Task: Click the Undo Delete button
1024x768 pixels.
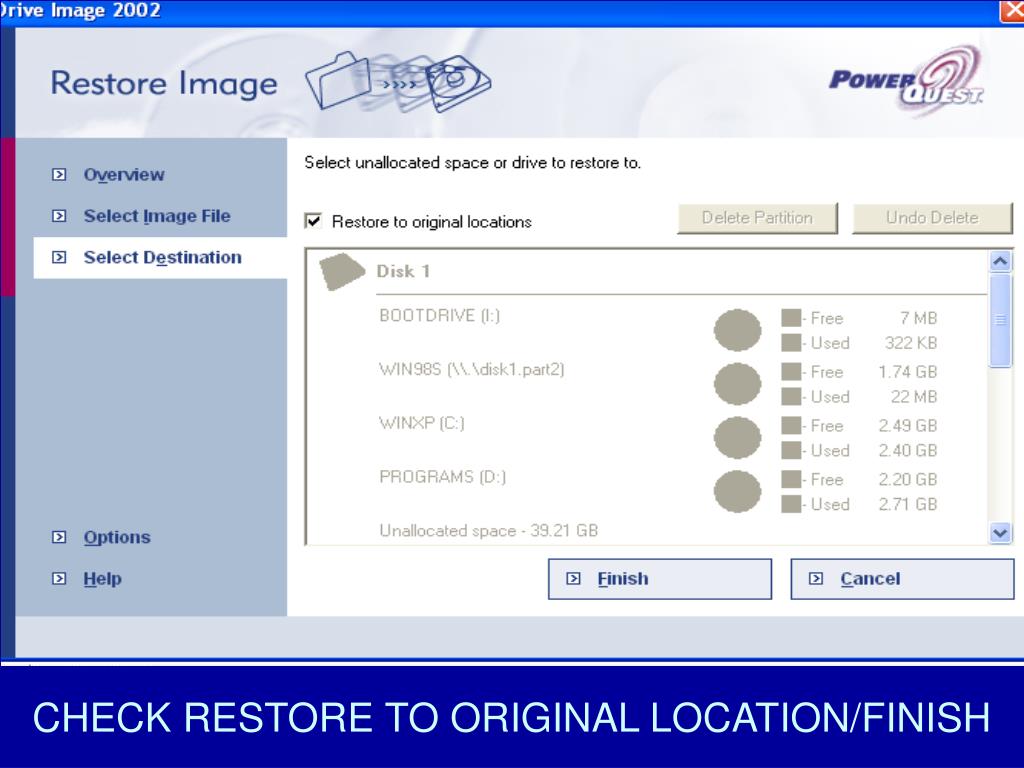Action: tap(933, 218)
